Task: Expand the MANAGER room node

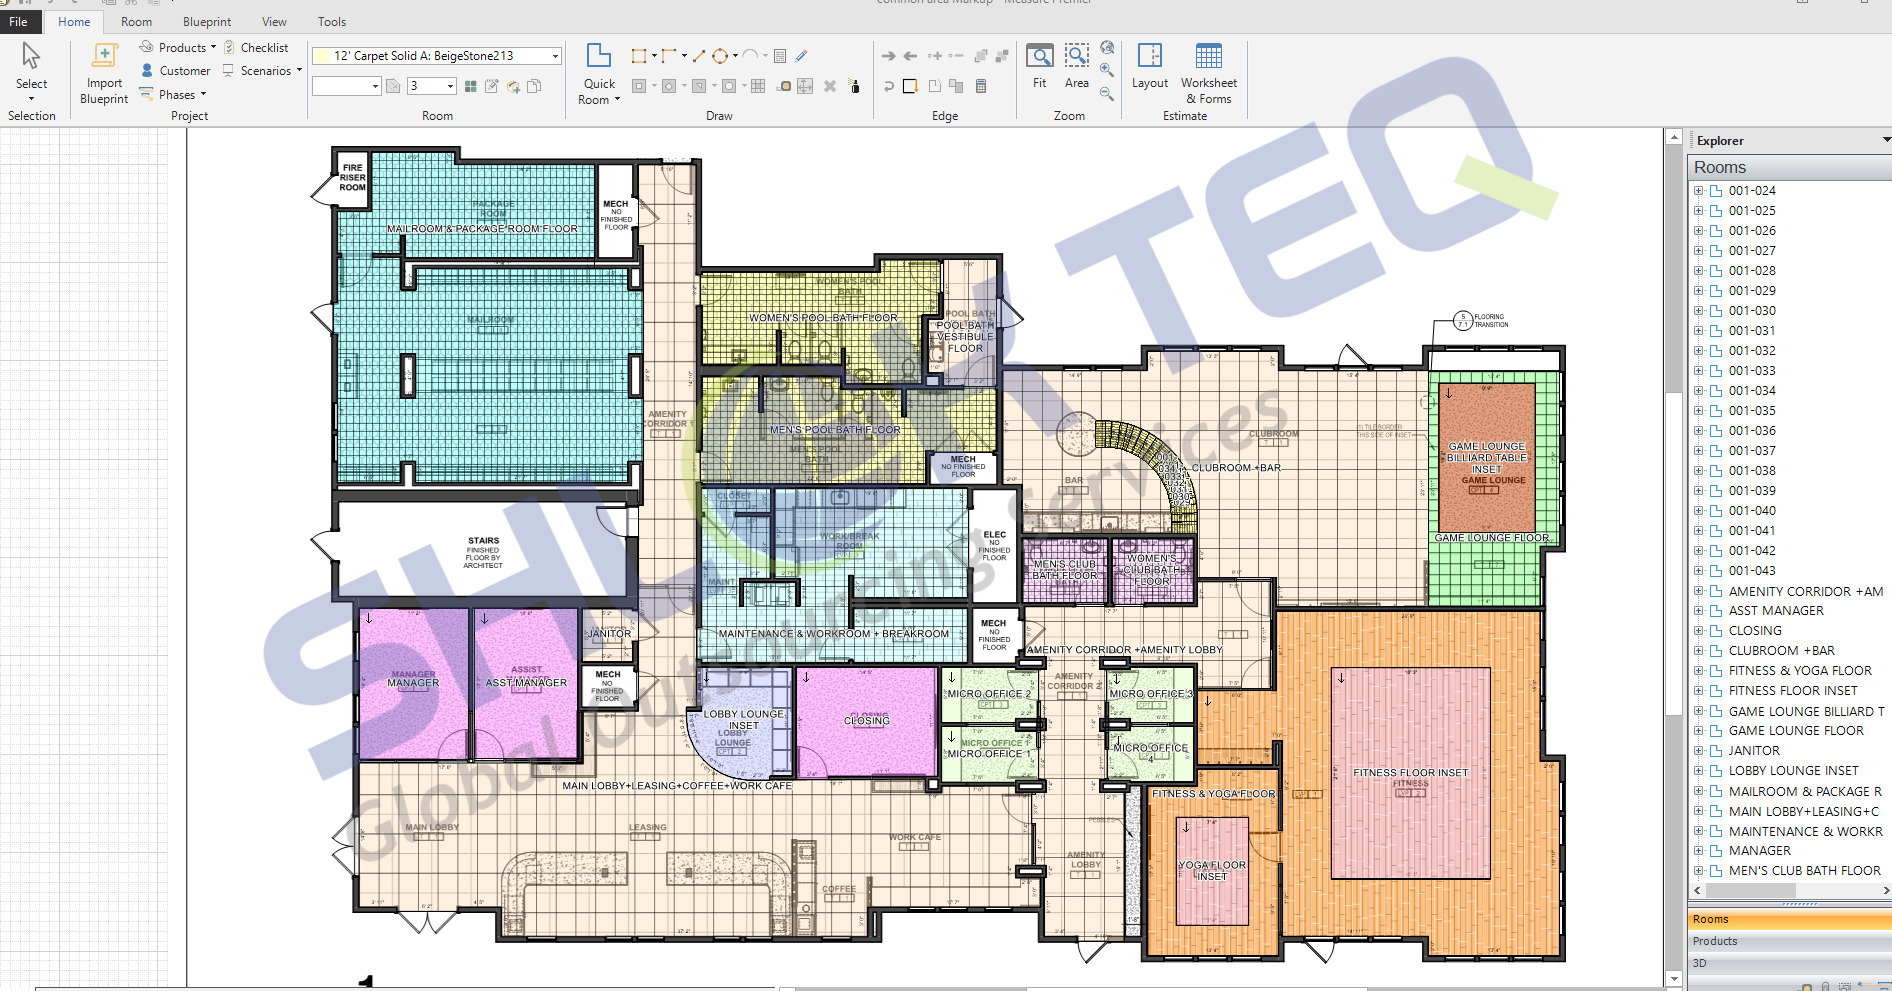Action: (1698, 851)
